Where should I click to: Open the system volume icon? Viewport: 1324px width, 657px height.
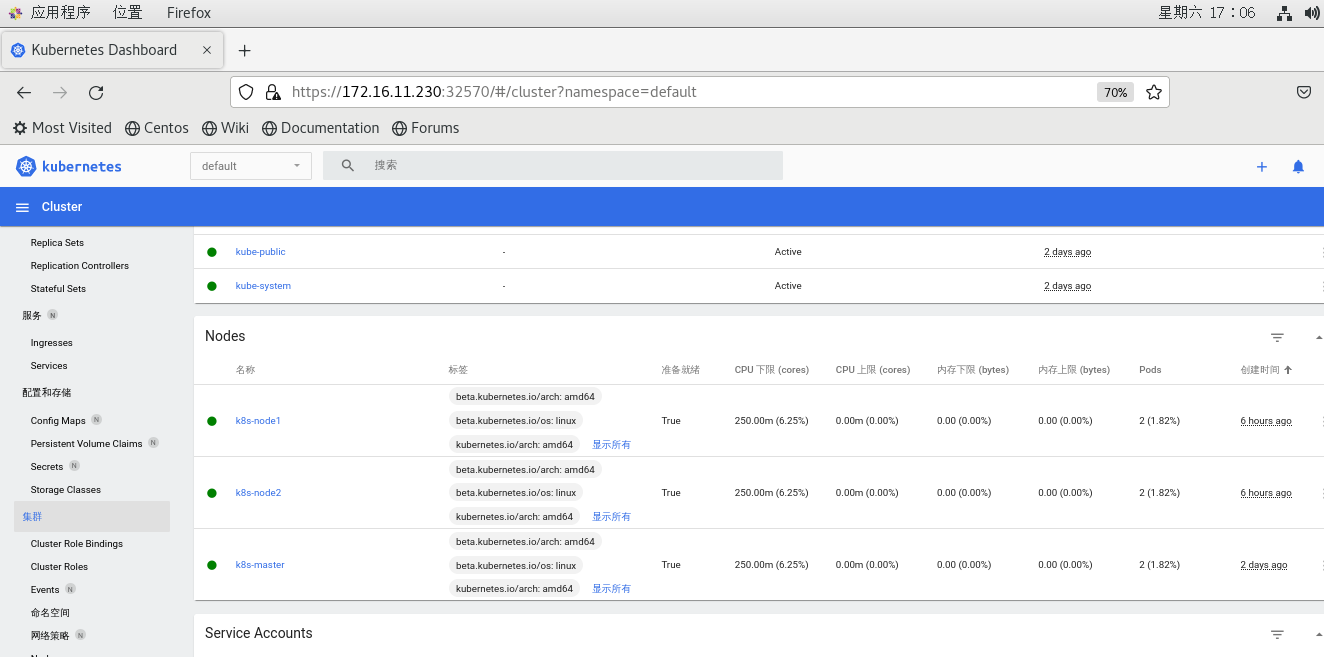[x=1312, y=13]
